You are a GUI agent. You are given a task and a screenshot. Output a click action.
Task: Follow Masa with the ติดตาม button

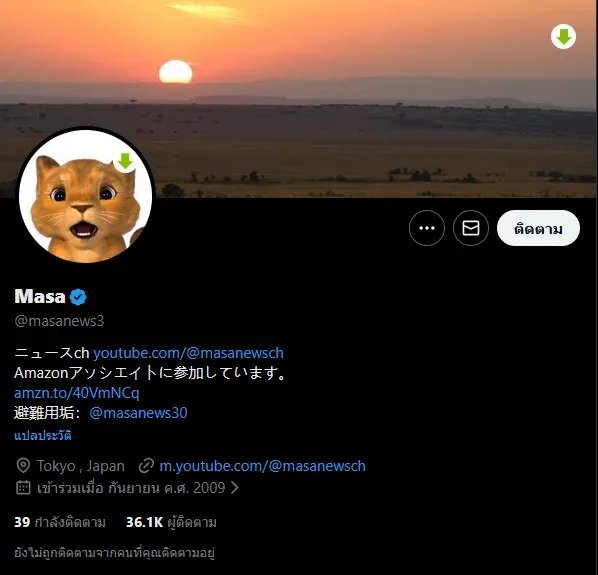coord(538,228)
